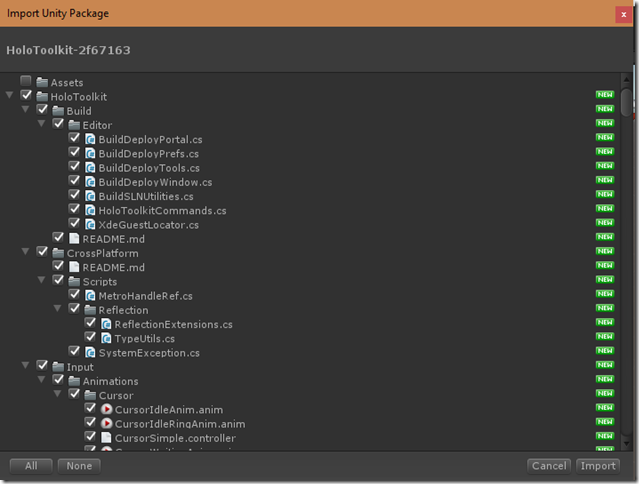
Task: Click the CursorIdleRingAnim.anim animation icon
Action: pyautogui.click(x=106, y=424)
